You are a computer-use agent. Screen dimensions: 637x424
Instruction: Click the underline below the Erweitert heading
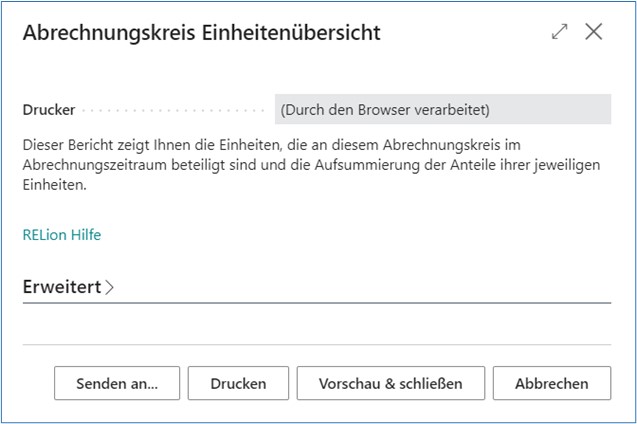click(316, 302)
